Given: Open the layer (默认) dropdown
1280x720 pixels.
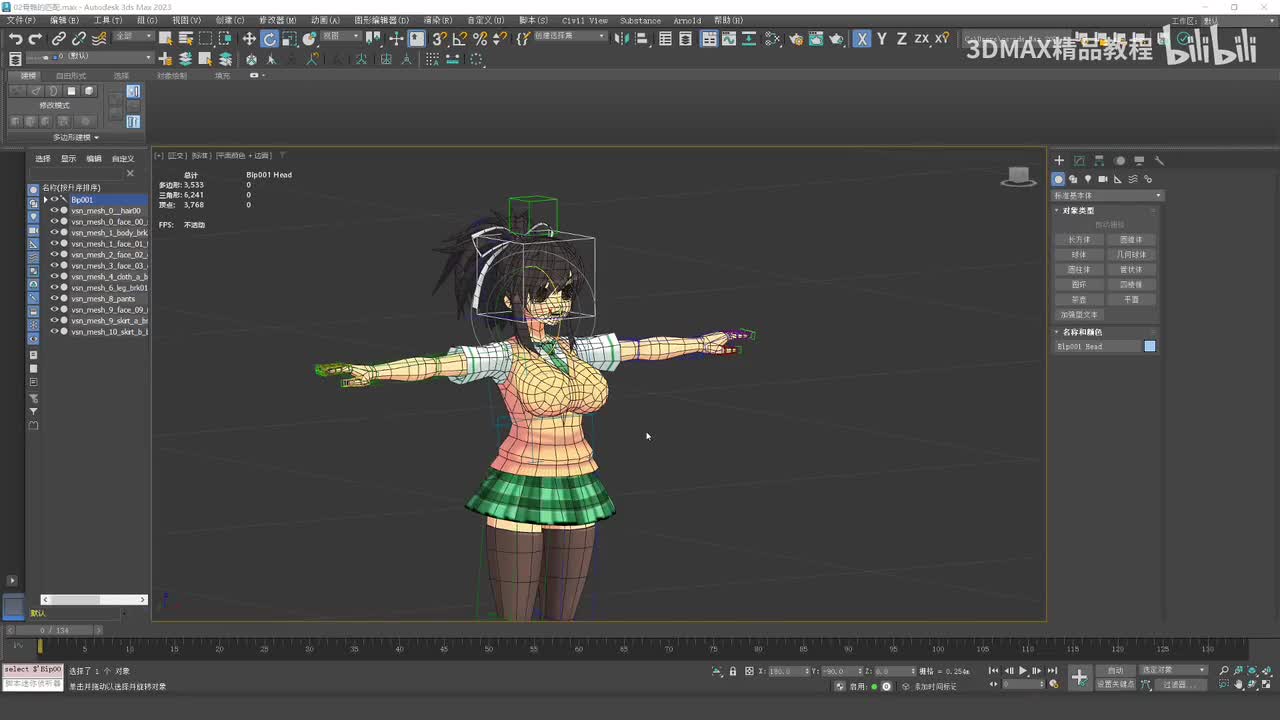Looking at the screenshot, I should [88, 57].
